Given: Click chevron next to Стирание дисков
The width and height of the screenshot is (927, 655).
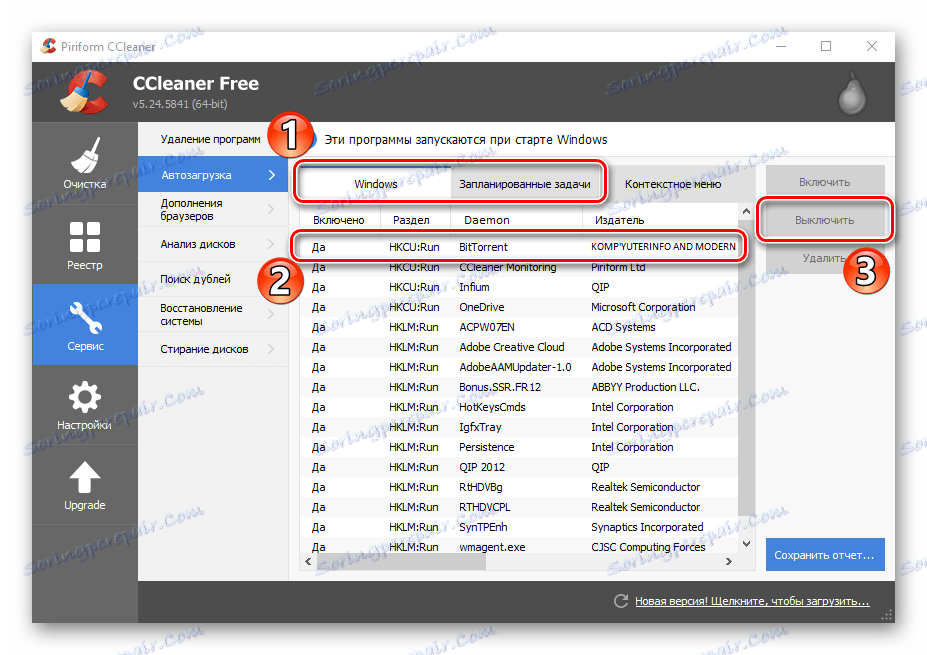Looking at the screenshot, I should click(271, 349).
